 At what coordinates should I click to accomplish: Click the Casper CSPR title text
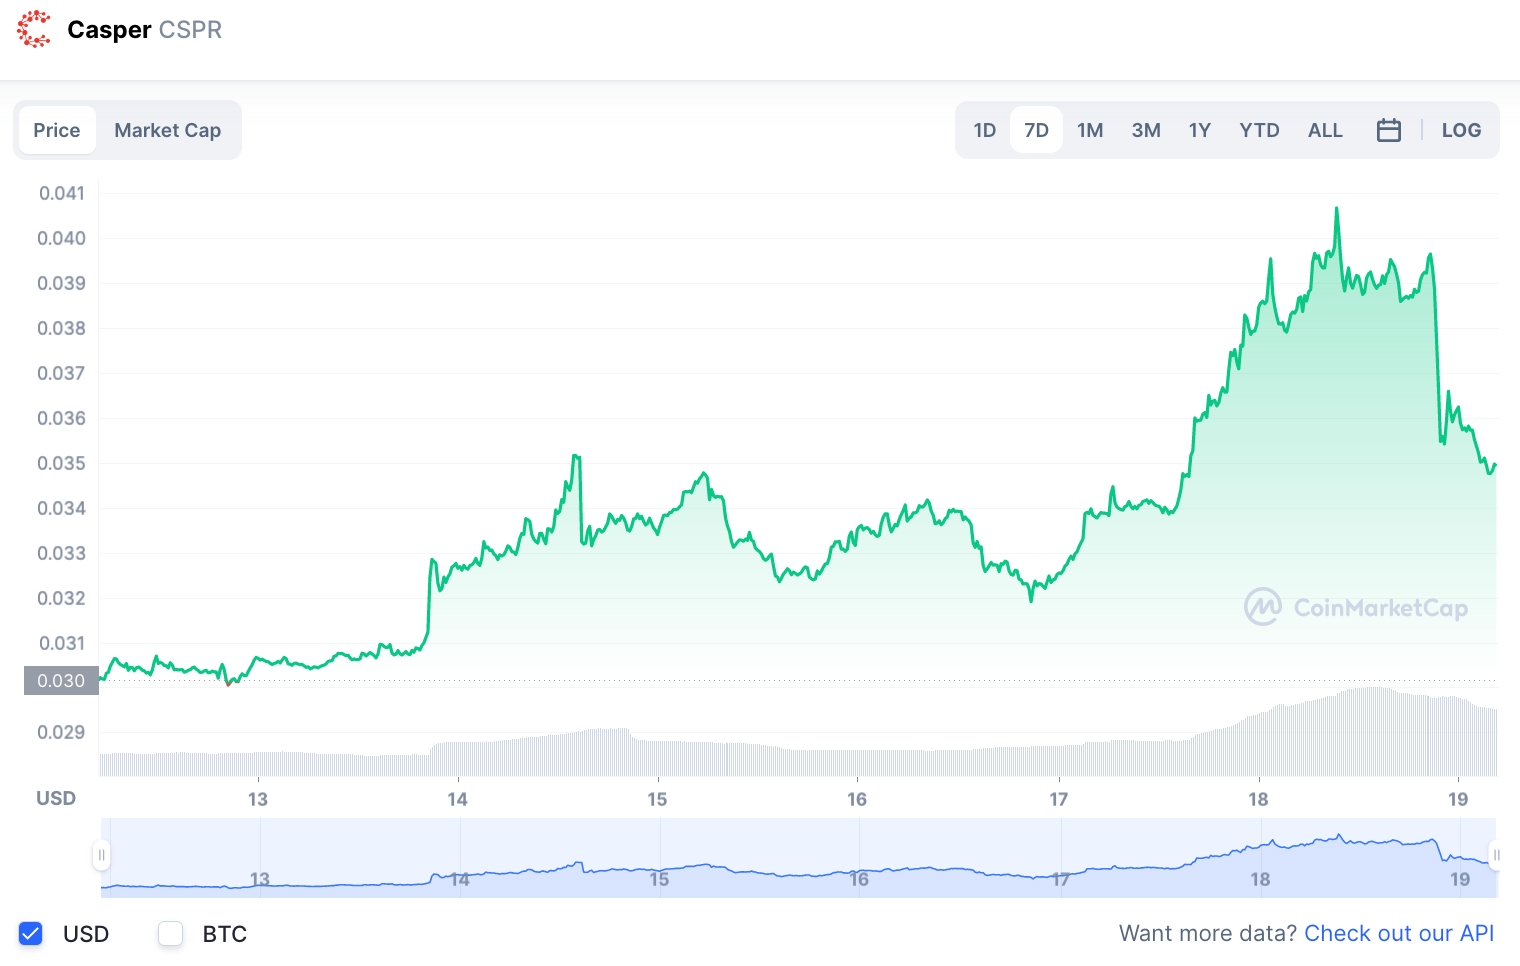coord(144,30)
